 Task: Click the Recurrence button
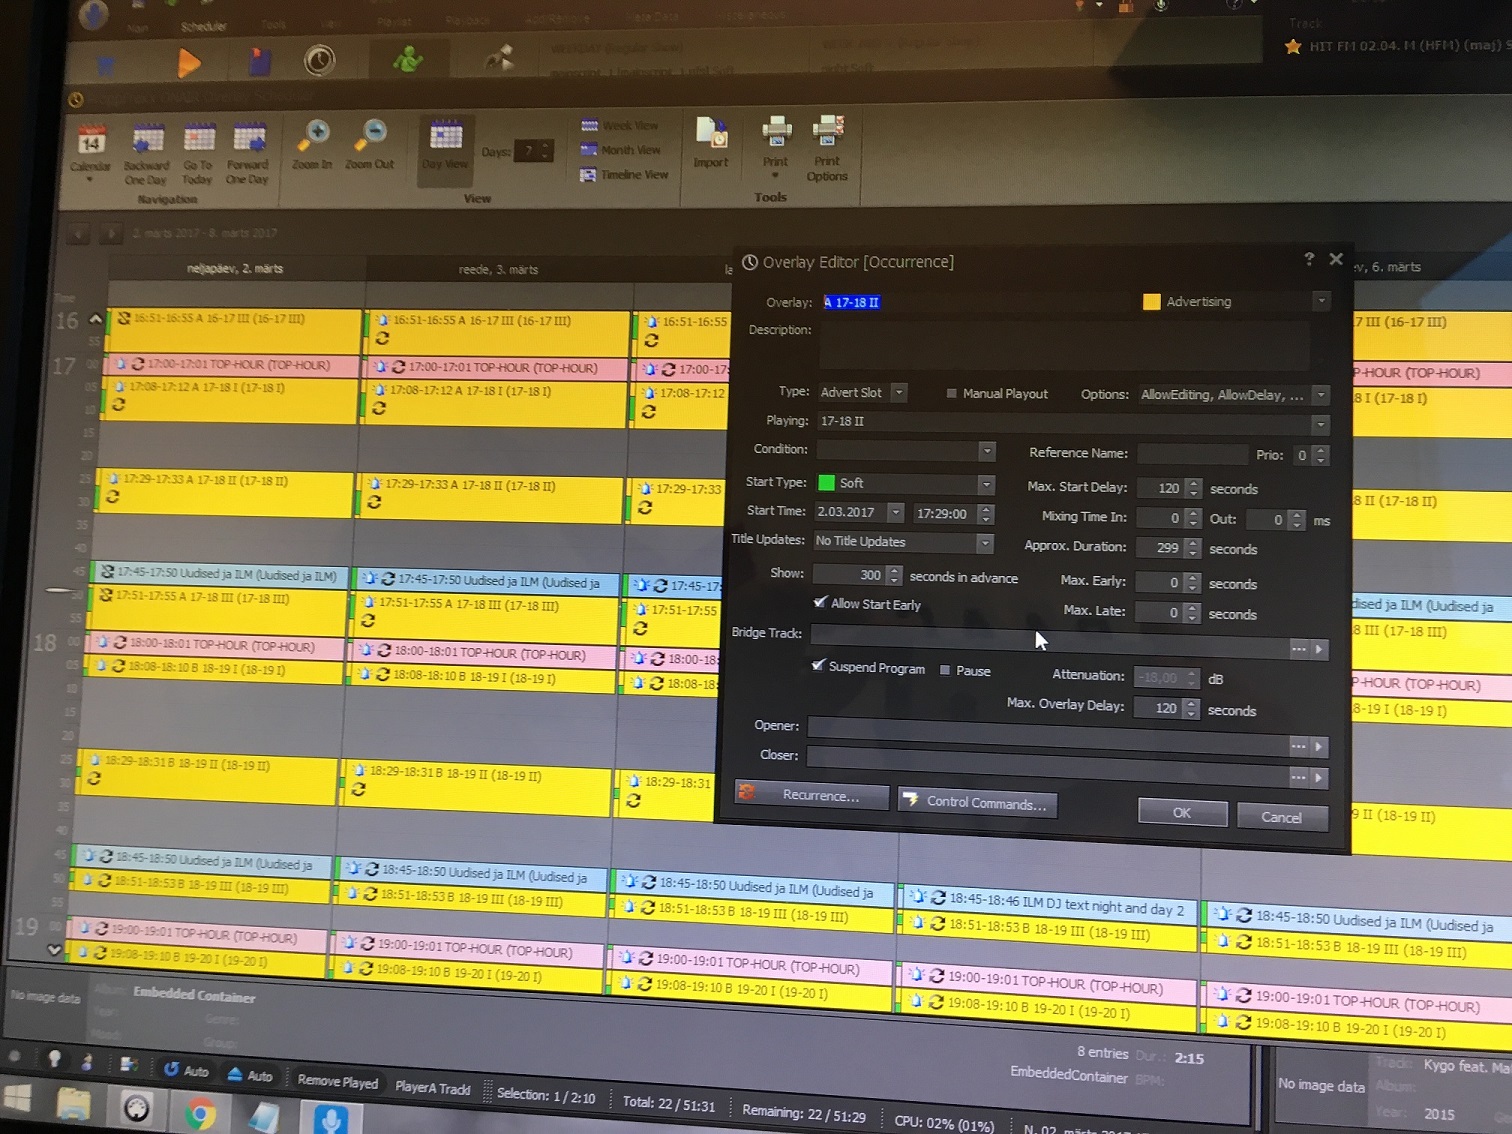click(811, 795)
